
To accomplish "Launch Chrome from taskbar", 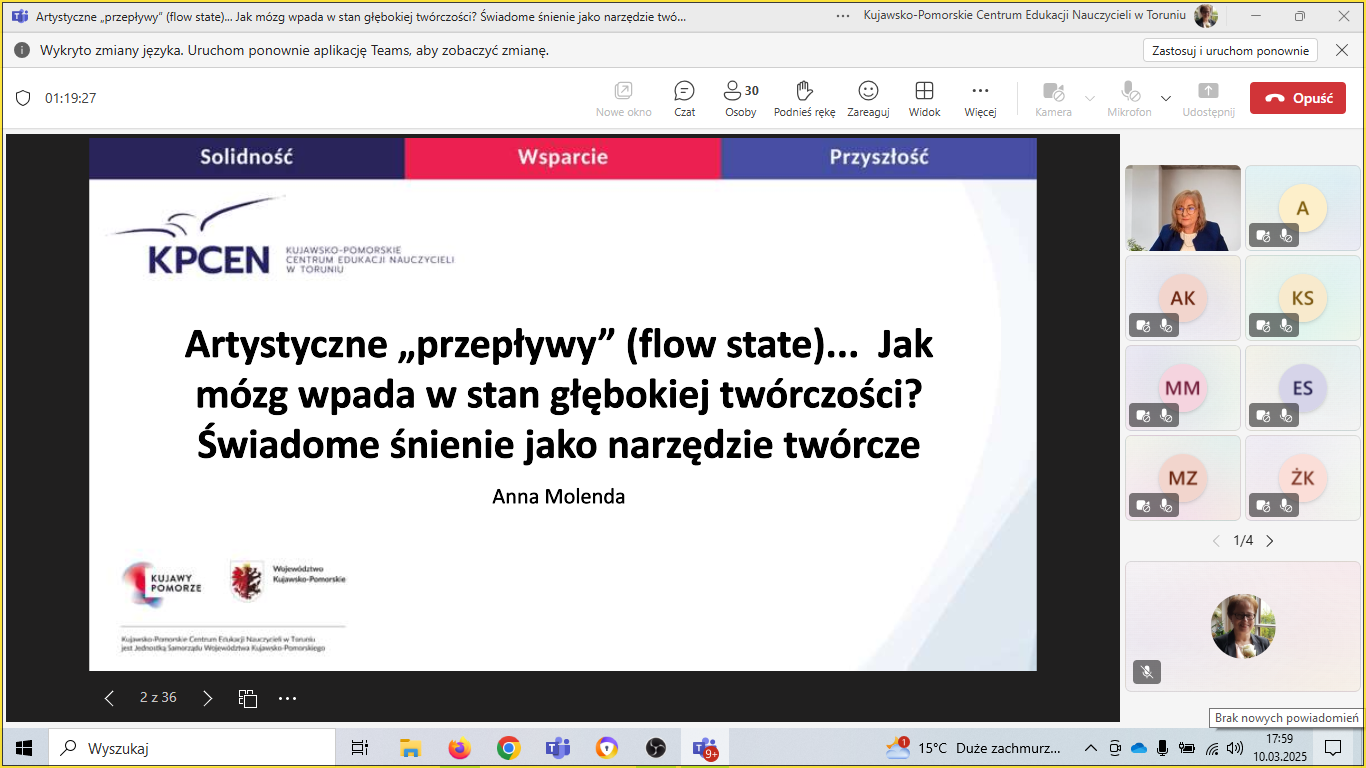I will coord(508,747).
